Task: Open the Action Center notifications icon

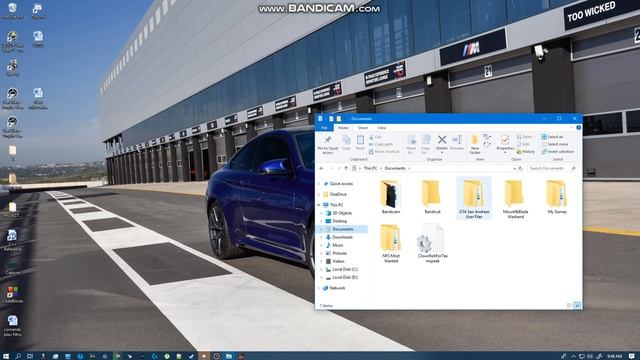Action: 631,356
